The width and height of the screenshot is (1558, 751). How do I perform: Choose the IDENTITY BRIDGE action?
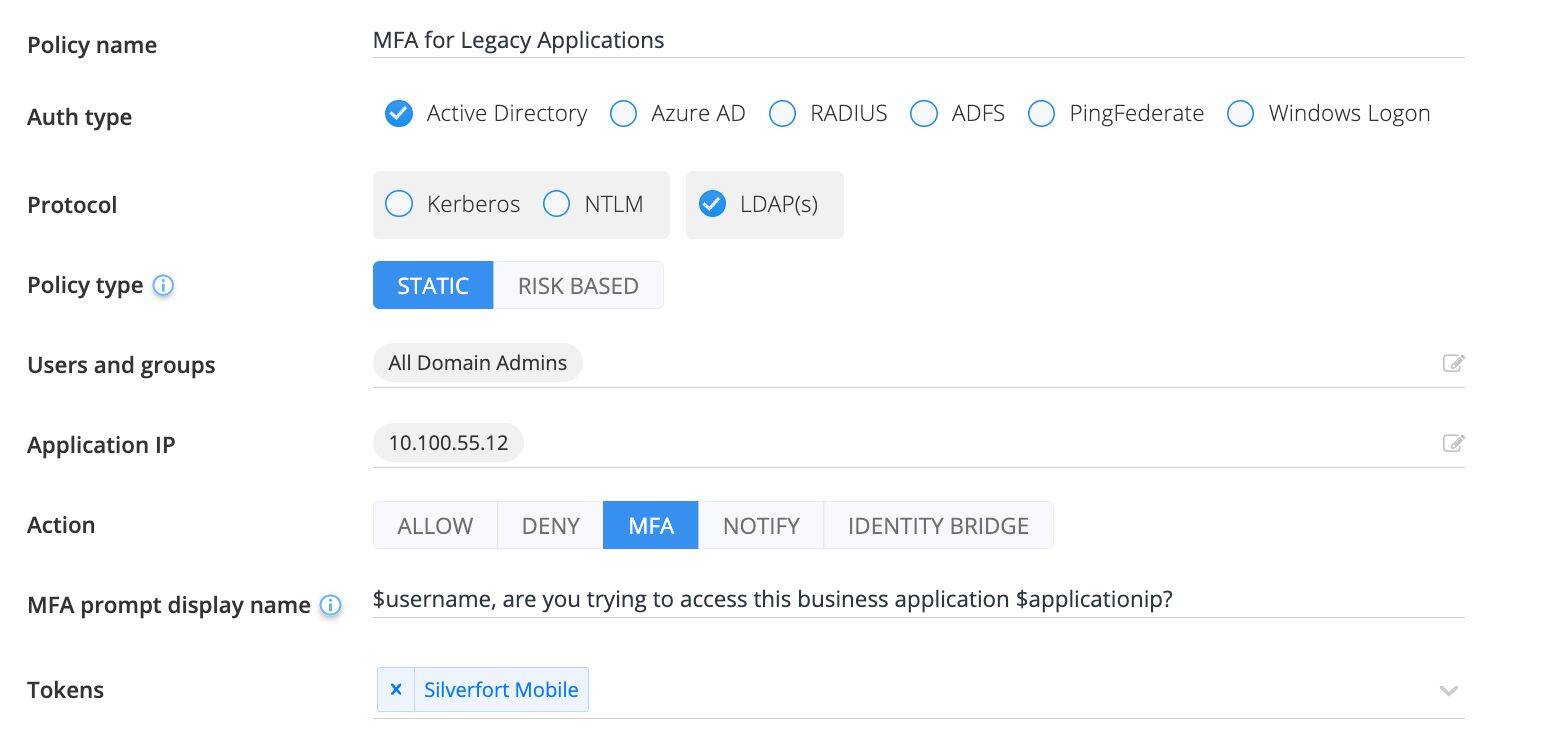938,526
